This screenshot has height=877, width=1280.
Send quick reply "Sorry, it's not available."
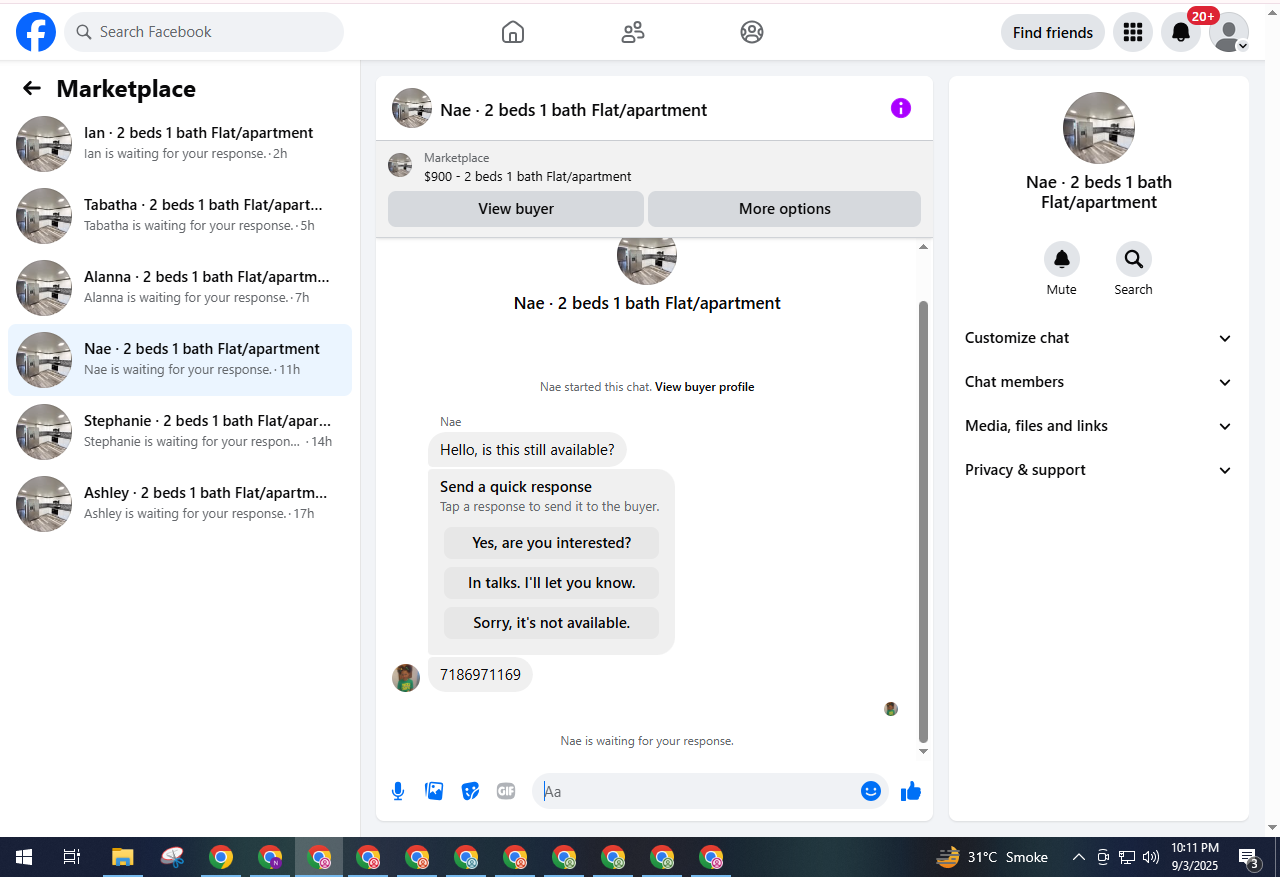pyautogui.click(x=552, y=623)
